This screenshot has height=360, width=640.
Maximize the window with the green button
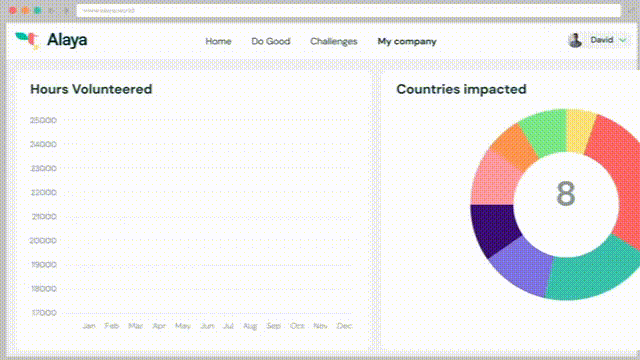pos(38,10)
